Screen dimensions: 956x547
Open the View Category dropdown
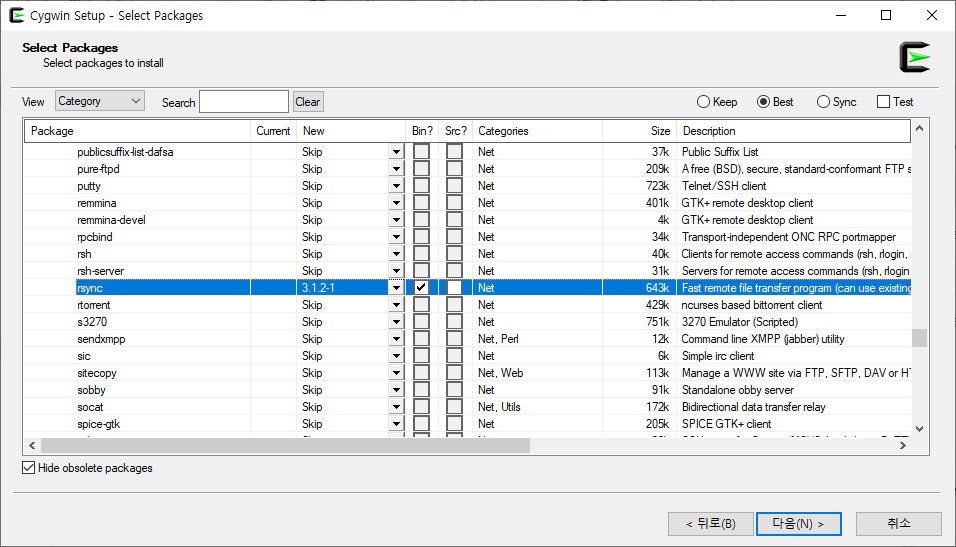[100, 101]
